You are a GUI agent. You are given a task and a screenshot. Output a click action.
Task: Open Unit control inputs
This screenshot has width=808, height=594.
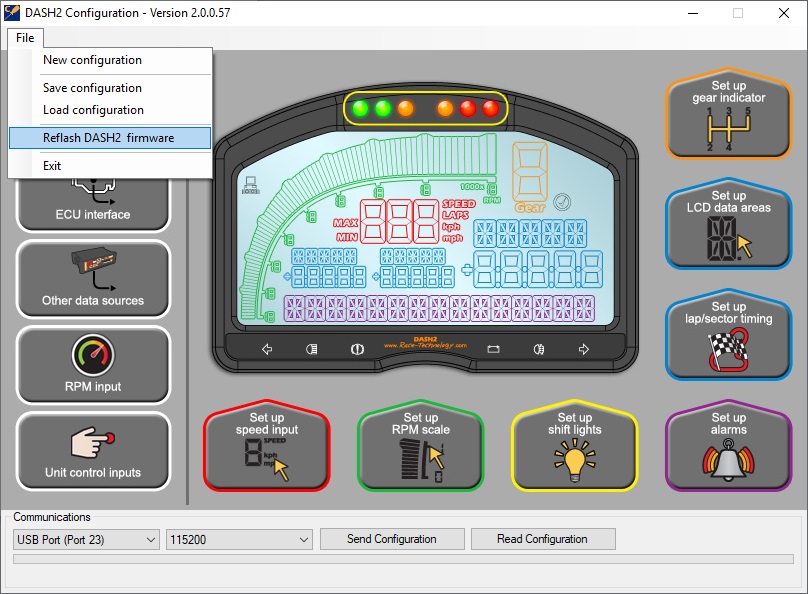[93, 451]
